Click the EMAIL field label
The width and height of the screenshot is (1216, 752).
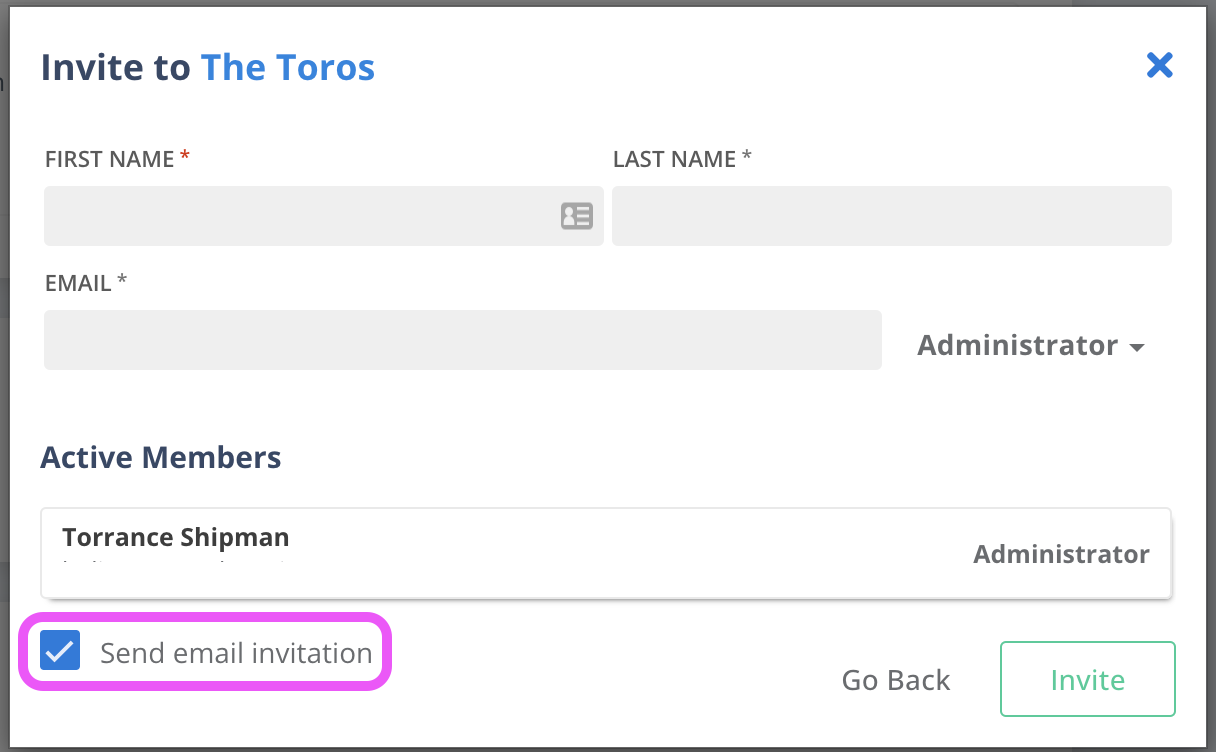coord(78,283)
